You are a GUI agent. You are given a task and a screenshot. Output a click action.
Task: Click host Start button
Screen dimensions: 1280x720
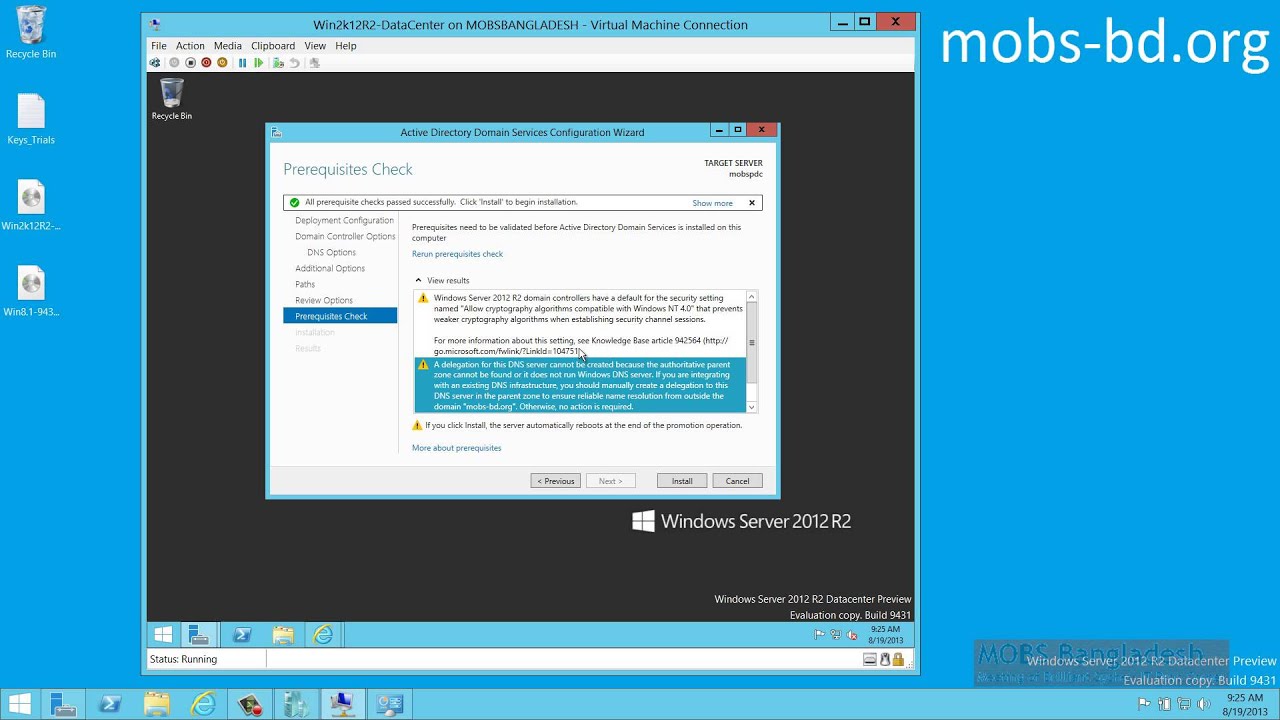pyautogui.click(x=19, y=704)
